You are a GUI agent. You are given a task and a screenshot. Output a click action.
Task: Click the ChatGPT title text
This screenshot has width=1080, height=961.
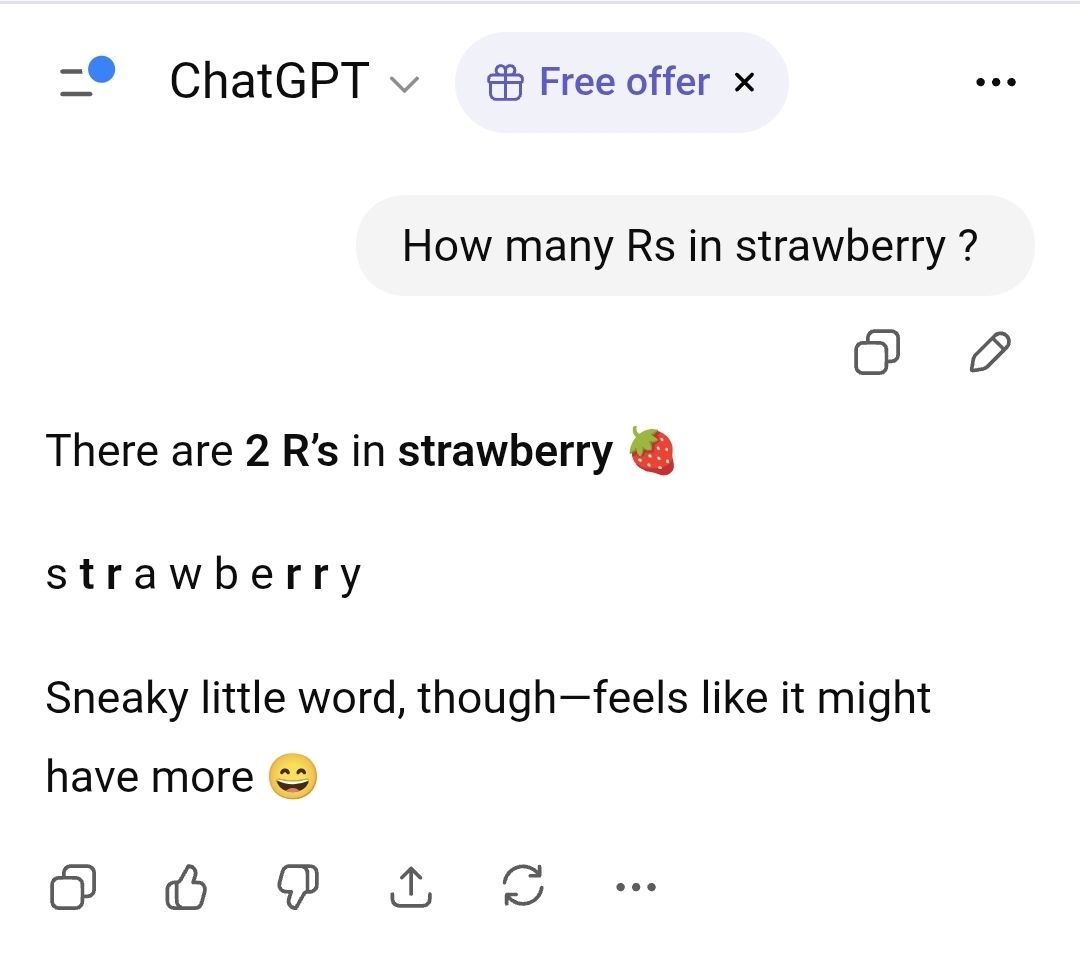[x=270, y=82]
